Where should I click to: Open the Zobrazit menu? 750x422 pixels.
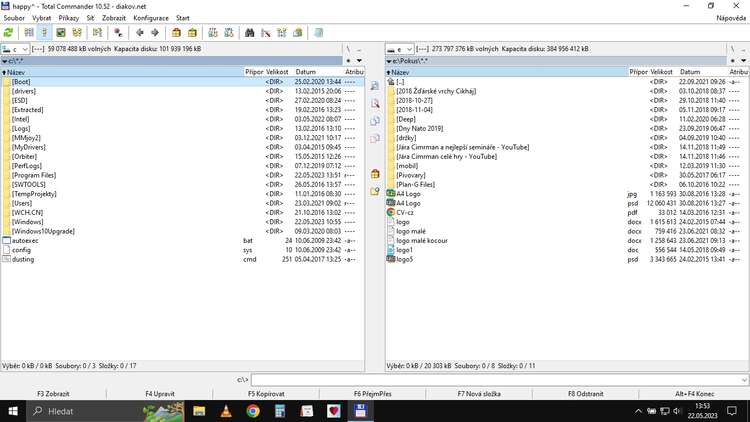[x=114, y=18]
